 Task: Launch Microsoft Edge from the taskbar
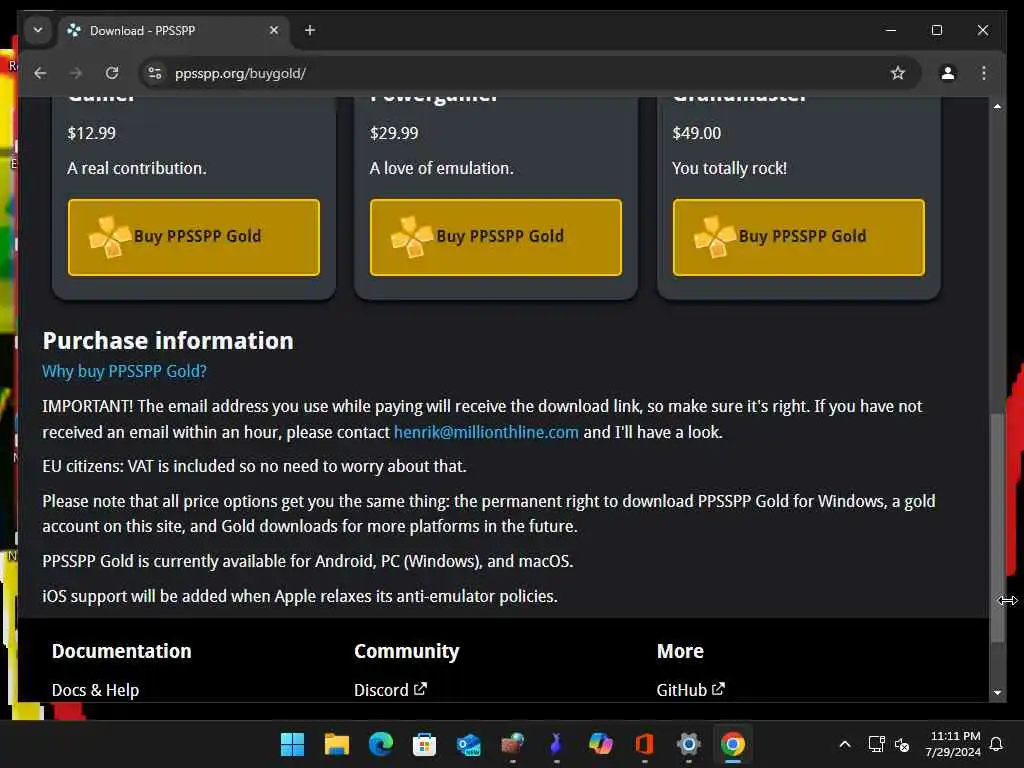pyautogui.click(x=381, y=744)
